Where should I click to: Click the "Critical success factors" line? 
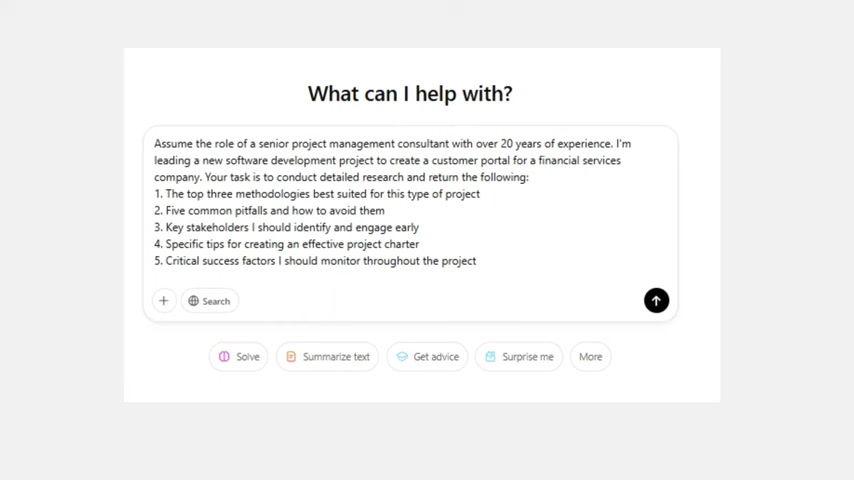[x=315, y=261]
